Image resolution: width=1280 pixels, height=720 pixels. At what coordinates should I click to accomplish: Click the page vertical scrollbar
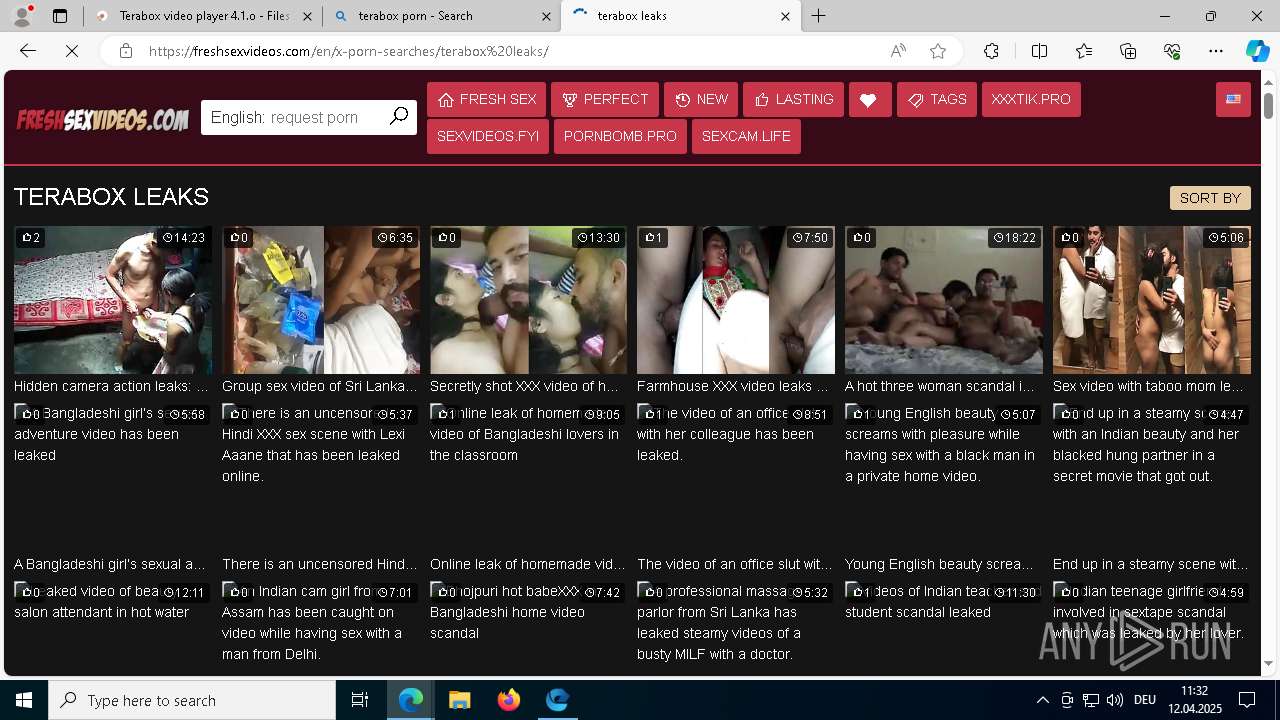(x=1268, y=104)
